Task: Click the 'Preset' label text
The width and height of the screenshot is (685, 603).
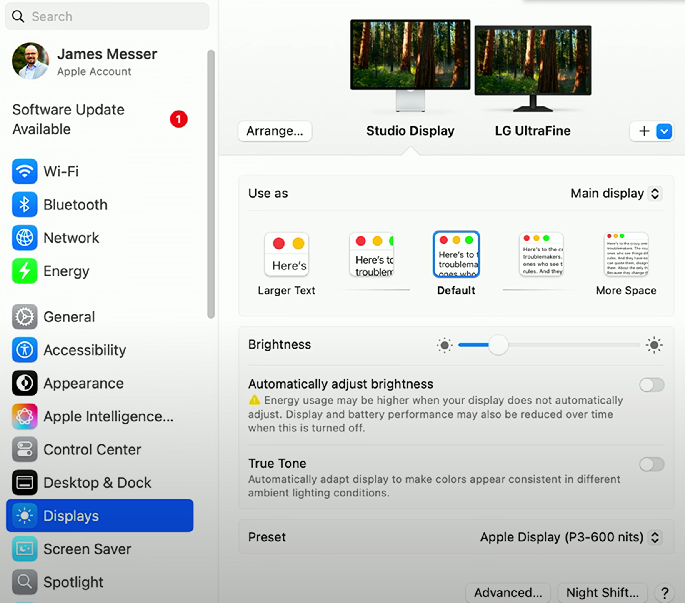Action: [267, 537]
